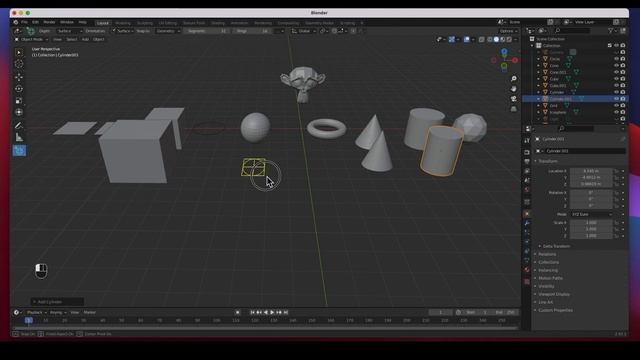This screenshot has width=640, height=360.
Task: Open the Modifiers wrench tab icon
Action: pos(527,223)
